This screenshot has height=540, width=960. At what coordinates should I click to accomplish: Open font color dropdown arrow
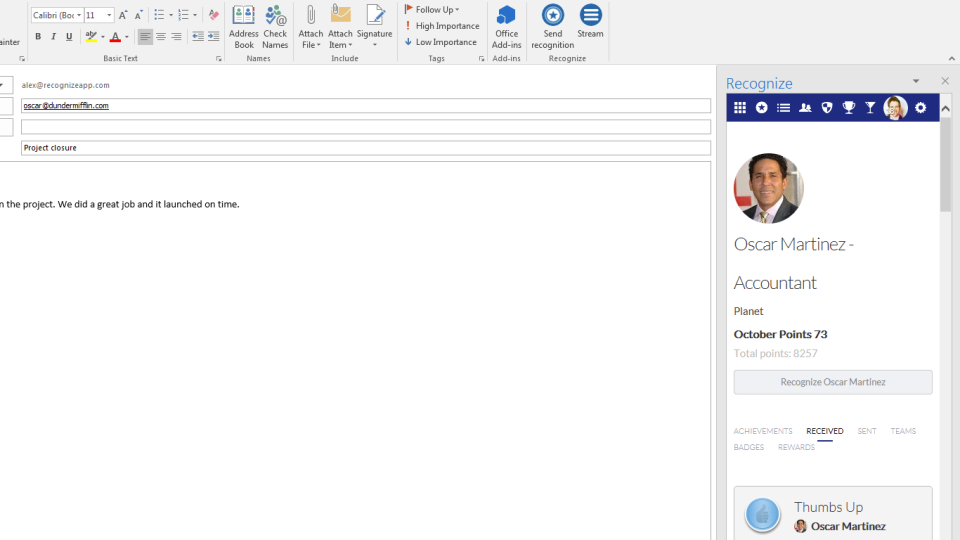pyautogui.click(x=127, y=37)
